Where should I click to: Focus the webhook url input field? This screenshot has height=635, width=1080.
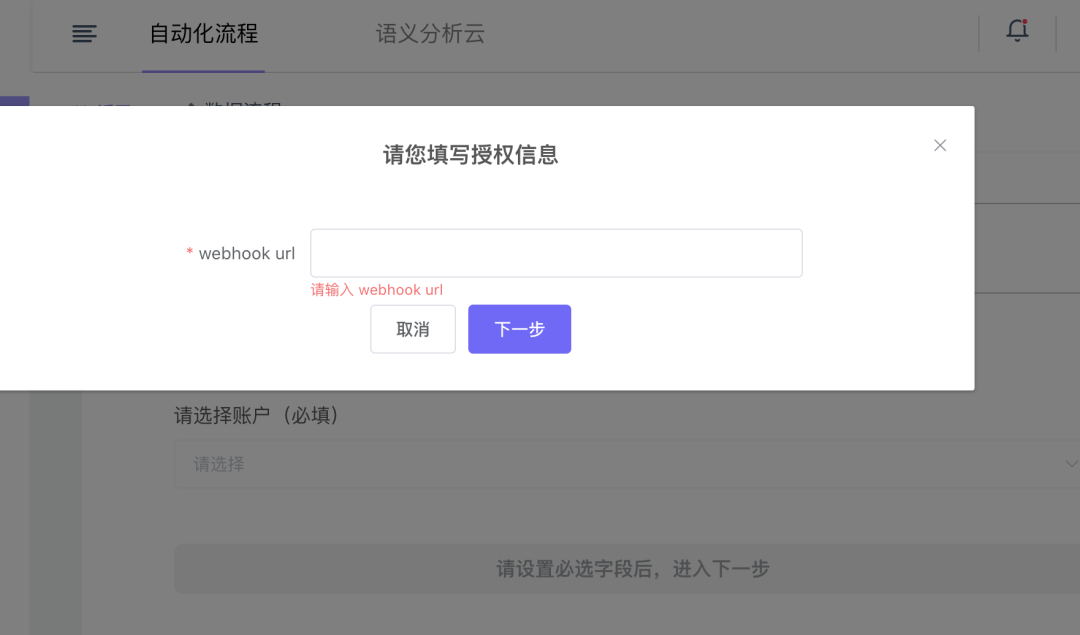pos(556,253)
